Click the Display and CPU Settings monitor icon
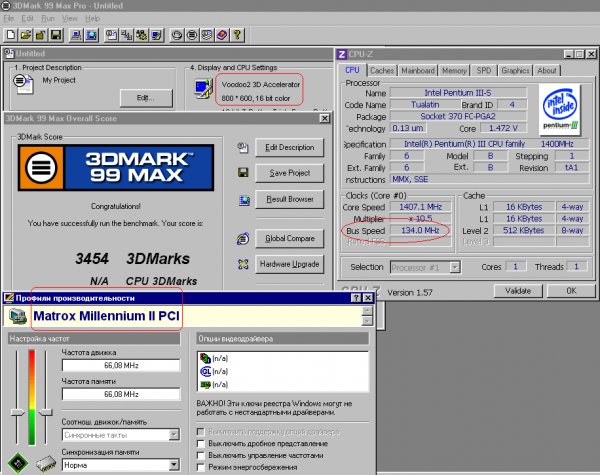This screenshot has height=475, width=600. [x=203, y=88]
